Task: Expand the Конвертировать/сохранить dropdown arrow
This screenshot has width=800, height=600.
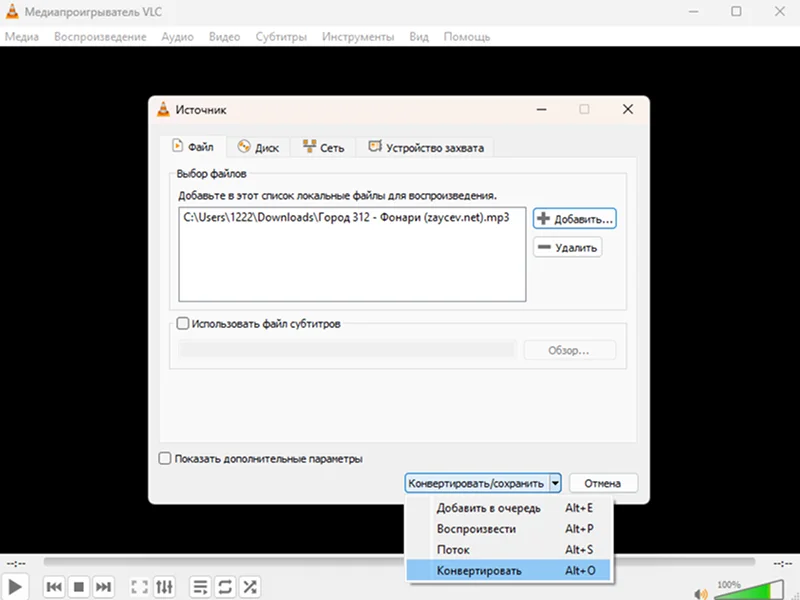Action: pos(555,483)
